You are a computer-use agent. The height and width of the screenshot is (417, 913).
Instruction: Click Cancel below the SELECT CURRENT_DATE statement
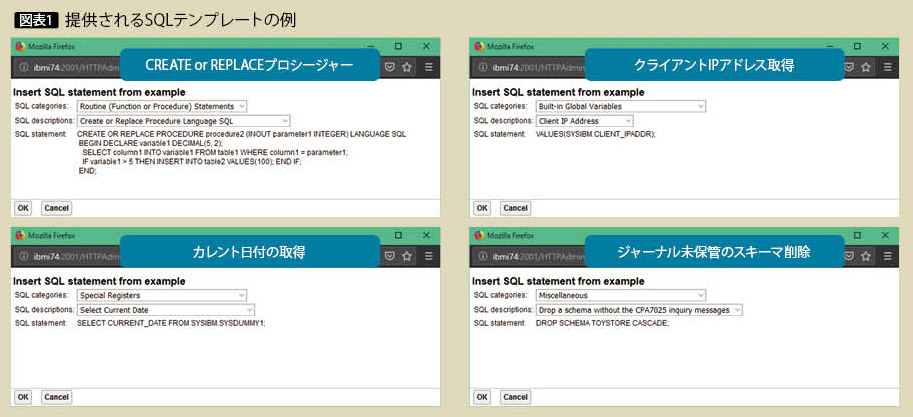pyautogui.click(x=56, y=397)
